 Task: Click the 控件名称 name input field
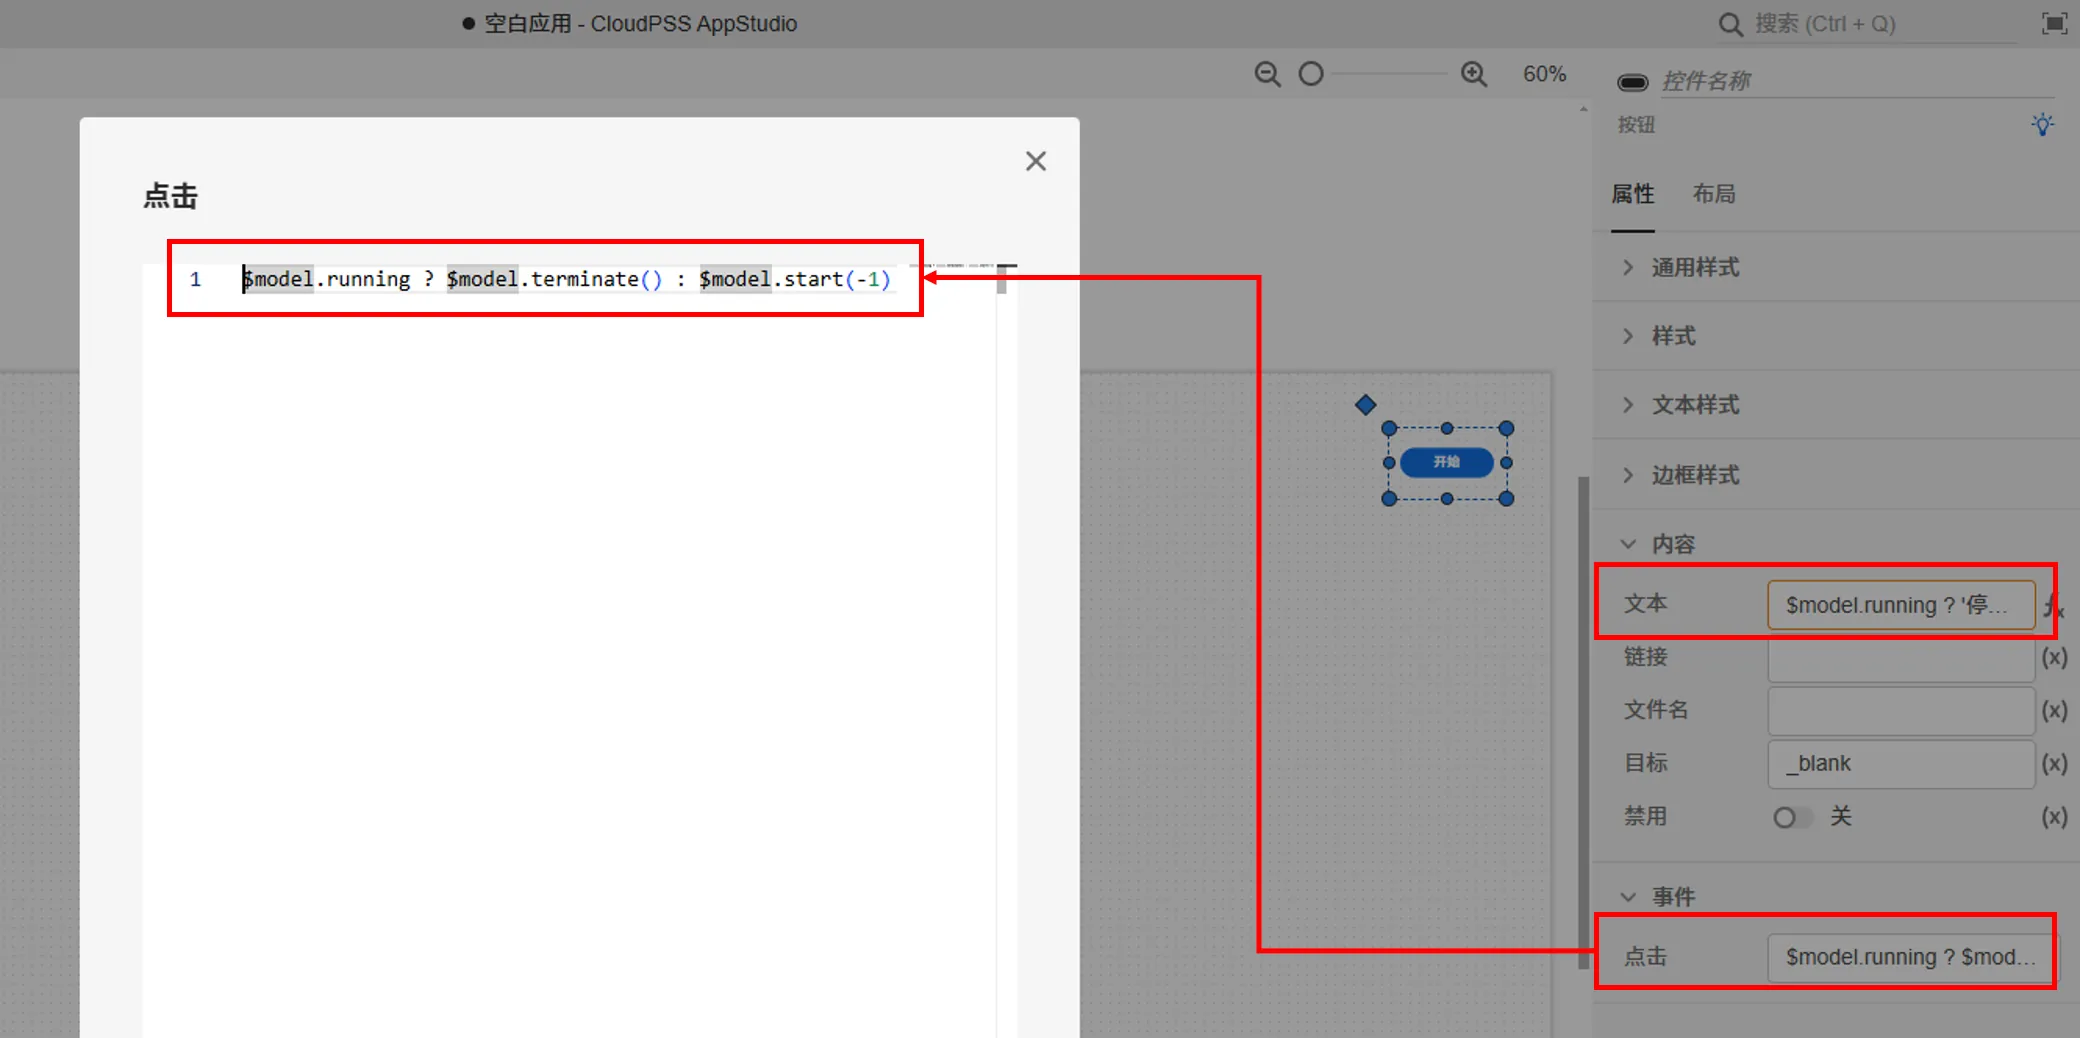coord(1860,81)
